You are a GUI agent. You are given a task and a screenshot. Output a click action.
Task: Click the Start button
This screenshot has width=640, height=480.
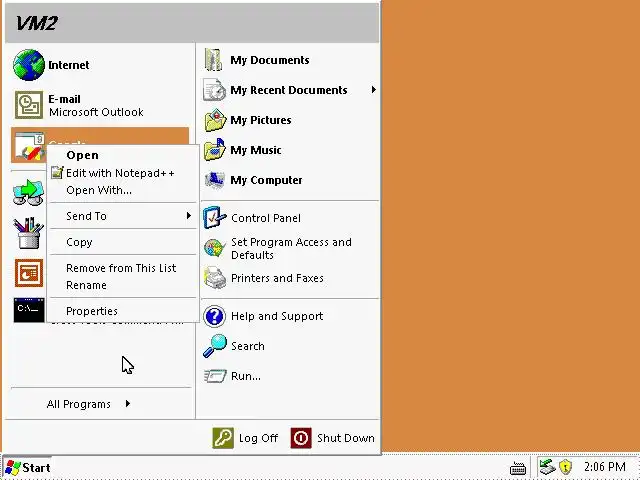[28, 468]
